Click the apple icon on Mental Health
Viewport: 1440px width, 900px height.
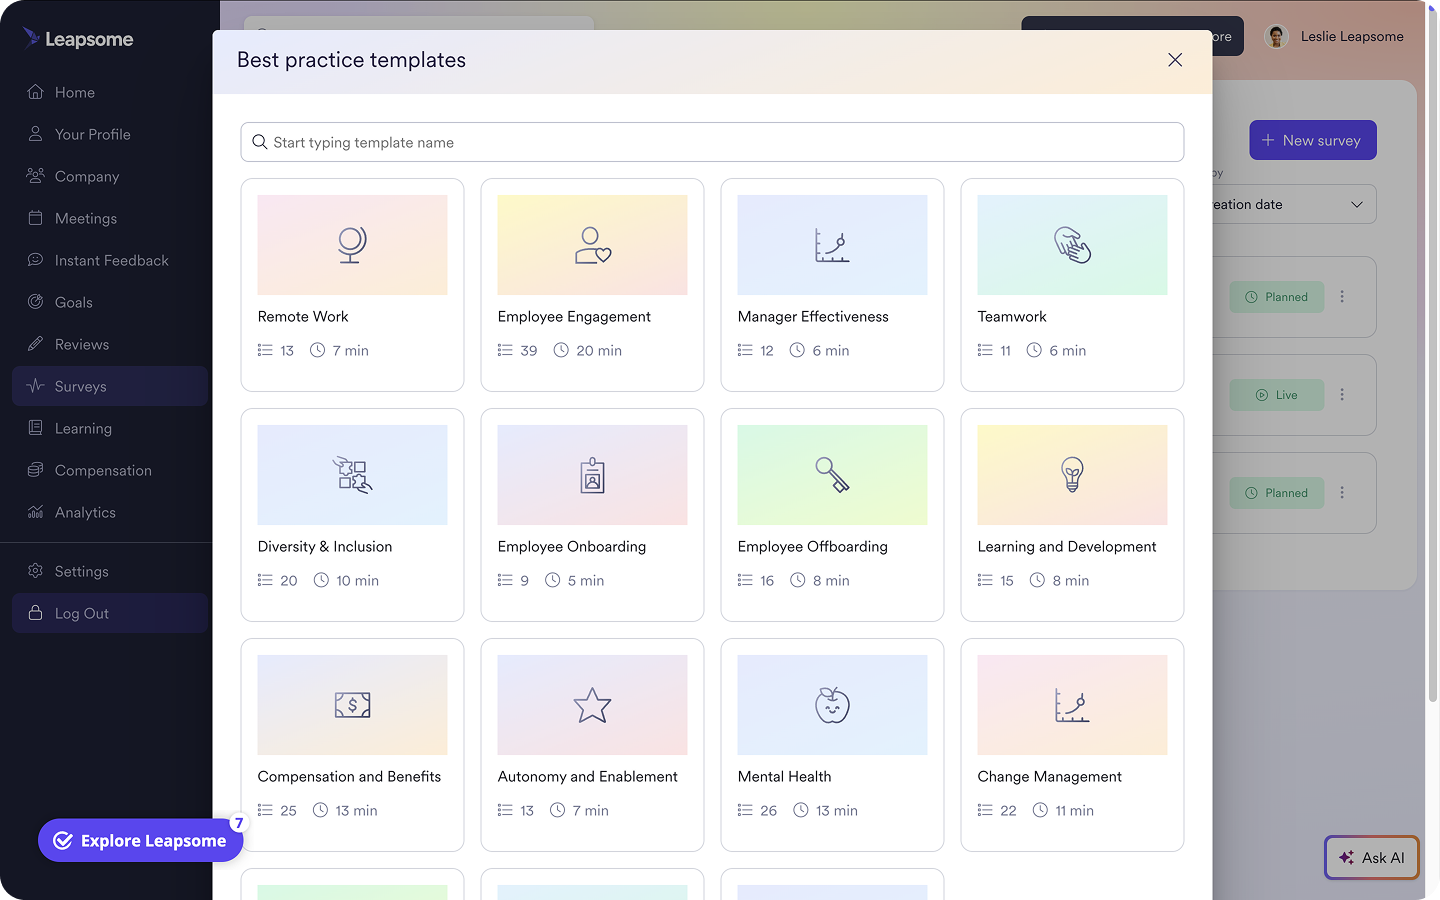(x=832, y=705)
